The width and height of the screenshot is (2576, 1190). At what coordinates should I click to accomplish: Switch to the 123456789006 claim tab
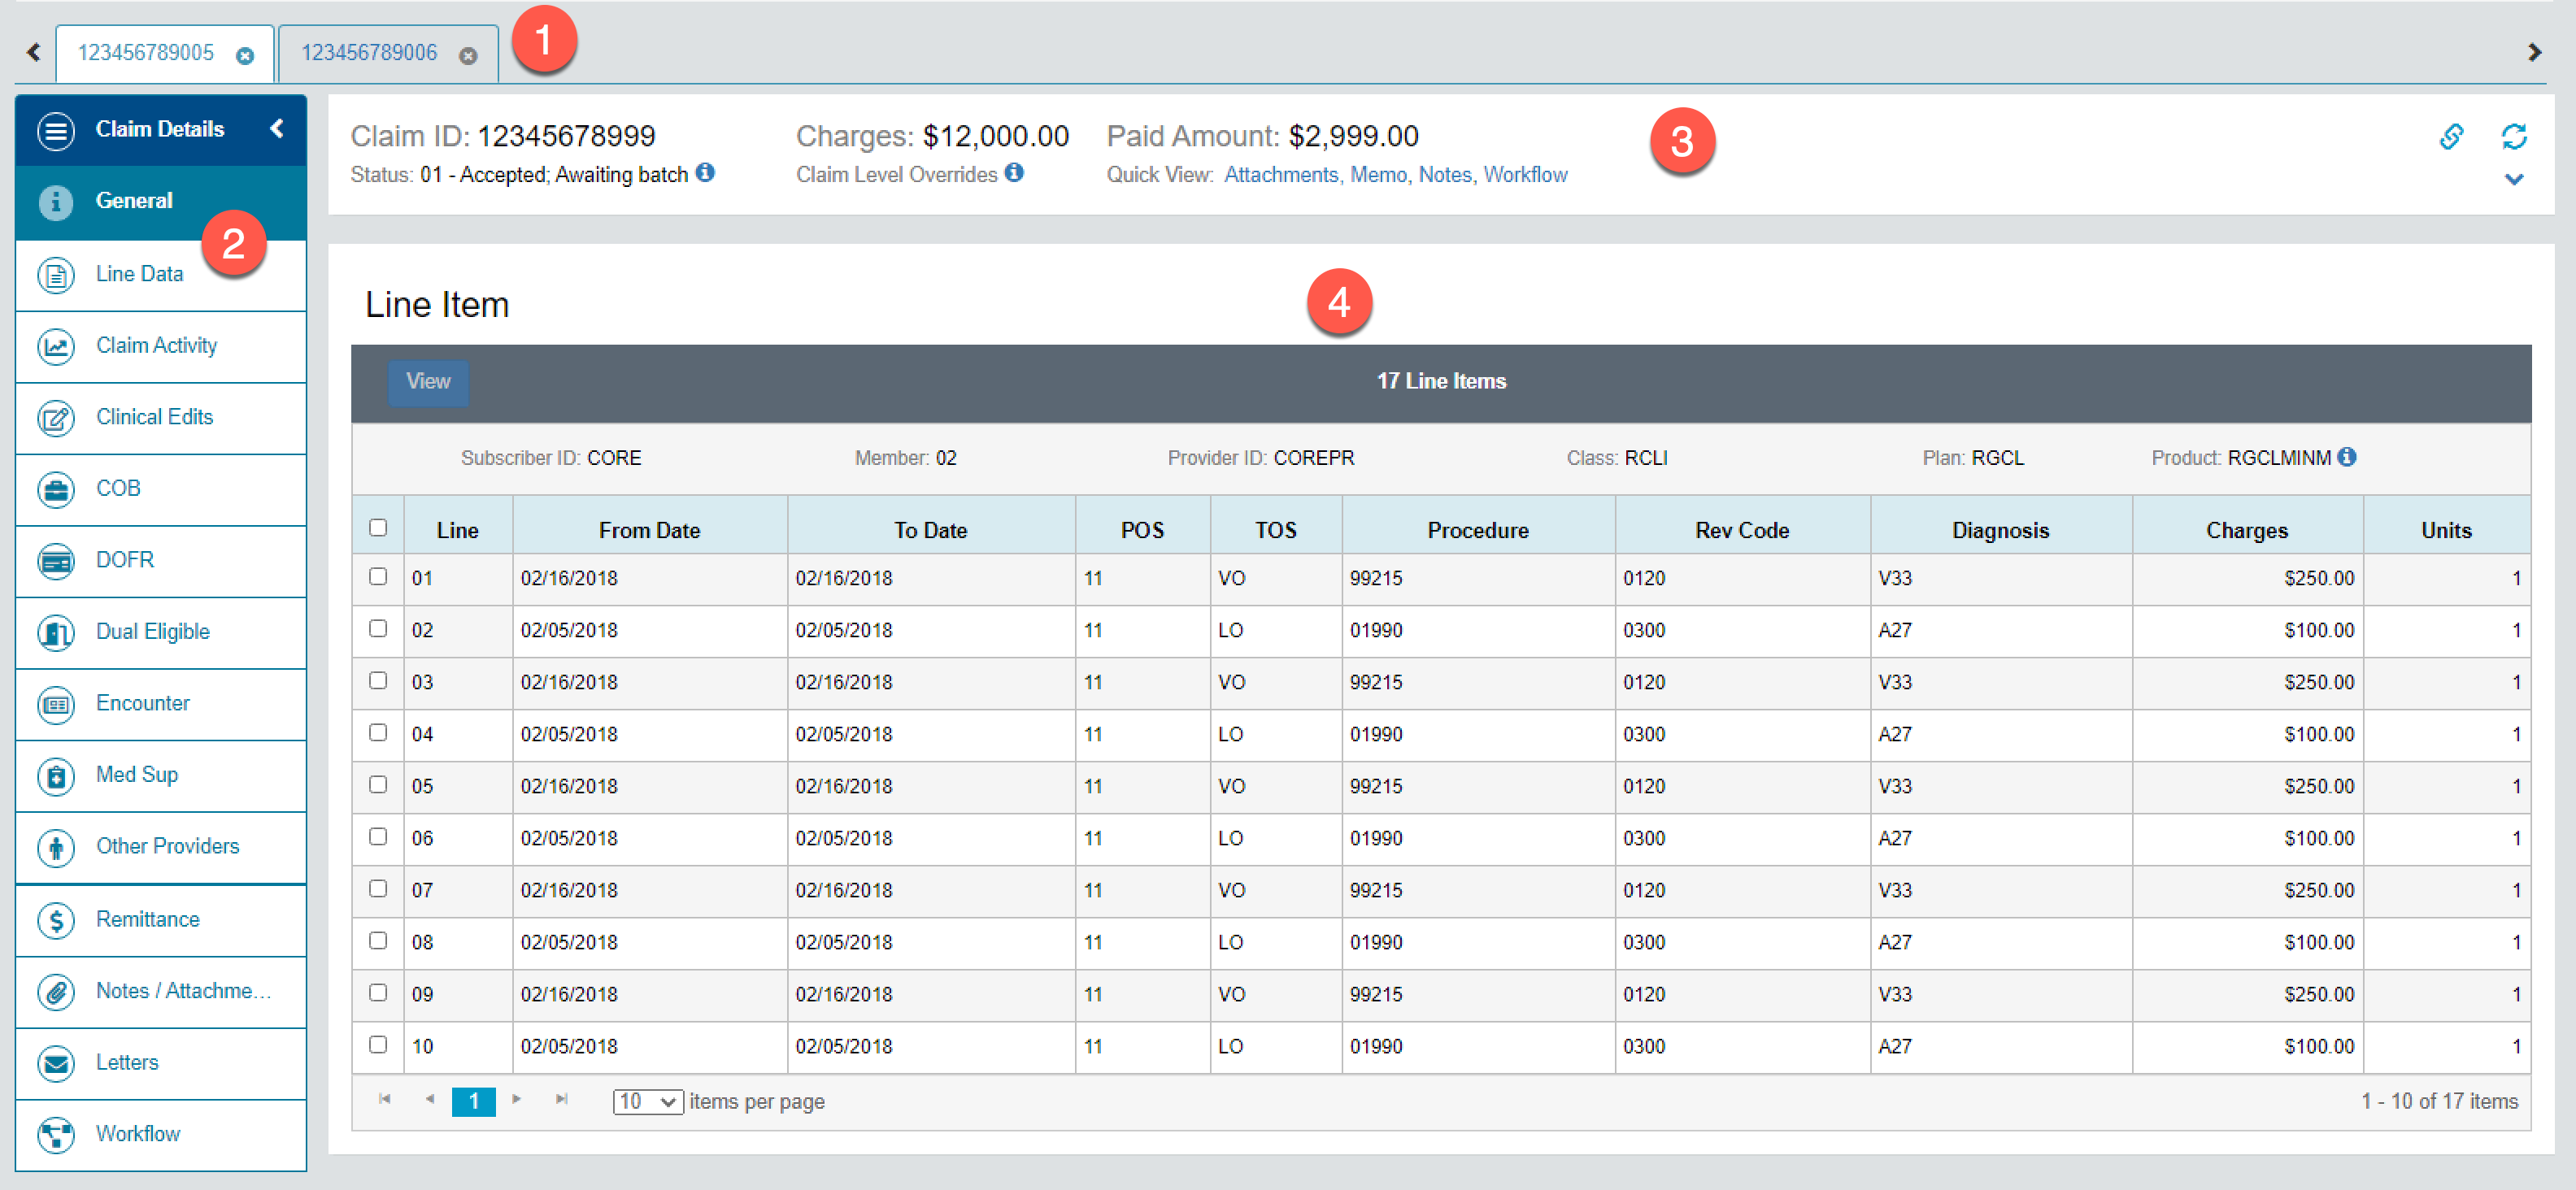(x=369, y=53)
